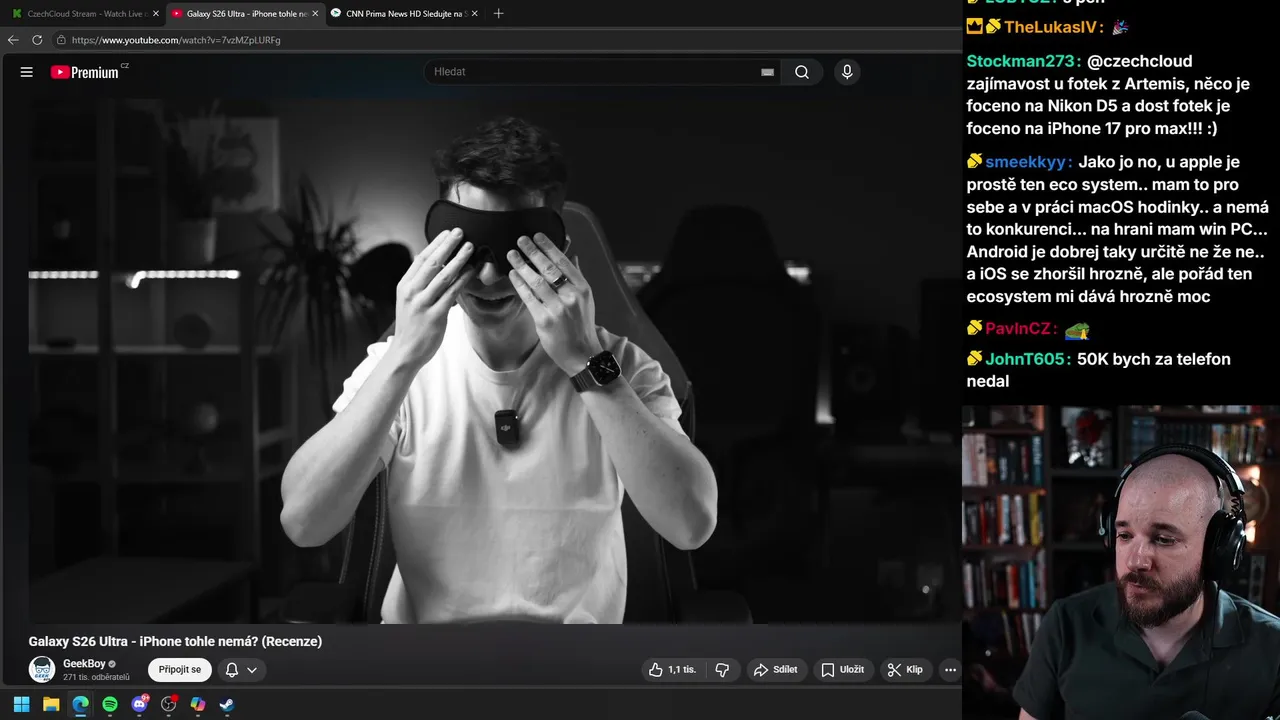Like the video with thumbs up

672,669
